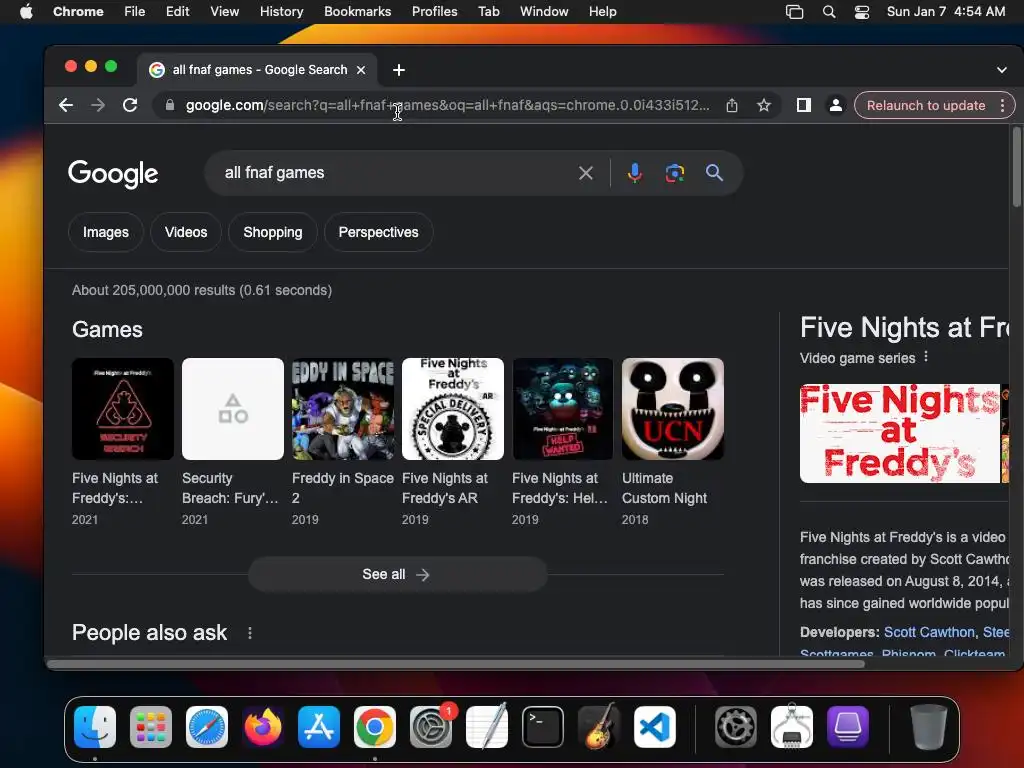Screen dimensions: 1024x768
Task: Open the Apple menu
Action: coord(26,12)
